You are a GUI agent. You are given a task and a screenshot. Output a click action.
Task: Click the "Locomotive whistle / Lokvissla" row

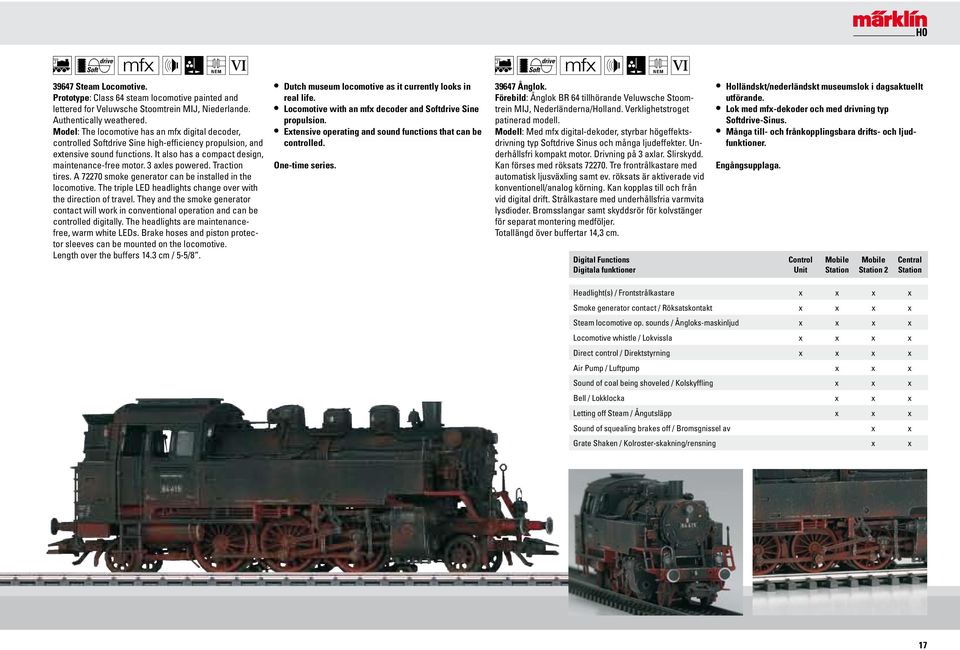748,338
